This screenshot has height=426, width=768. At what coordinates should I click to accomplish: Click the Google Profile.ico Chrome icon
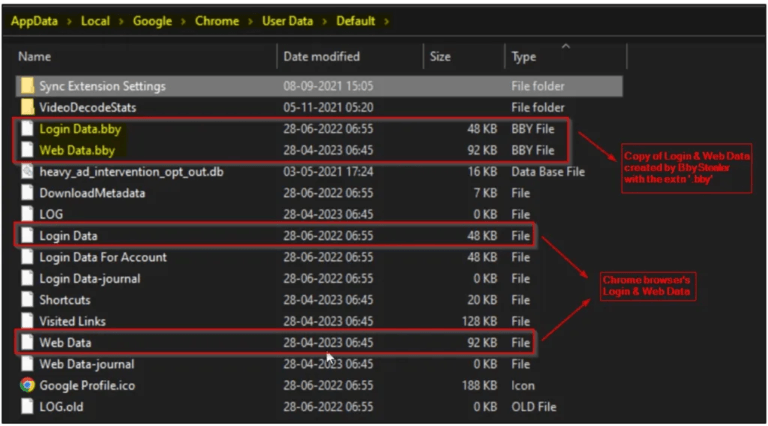click(27, 385)
